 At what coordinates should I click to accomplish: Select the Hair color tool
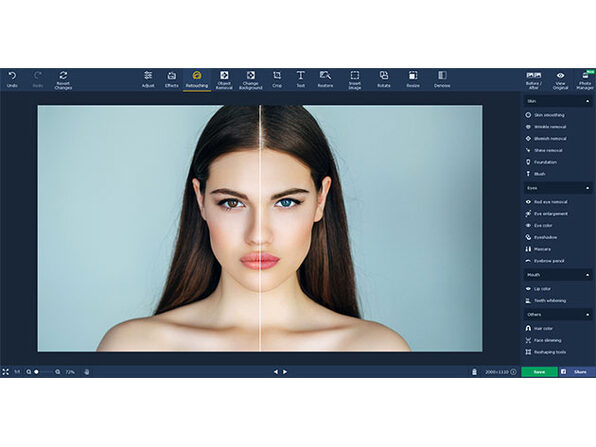(539, 328)
